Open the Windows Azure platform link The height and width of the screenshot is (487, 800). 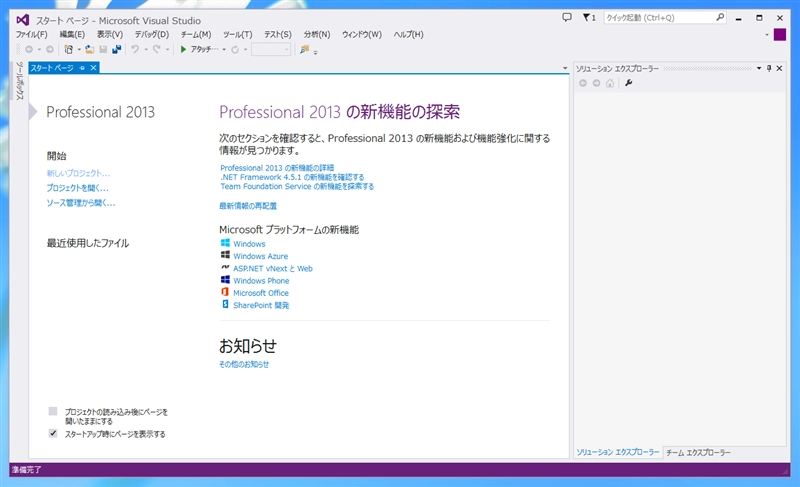click(260, 256)
